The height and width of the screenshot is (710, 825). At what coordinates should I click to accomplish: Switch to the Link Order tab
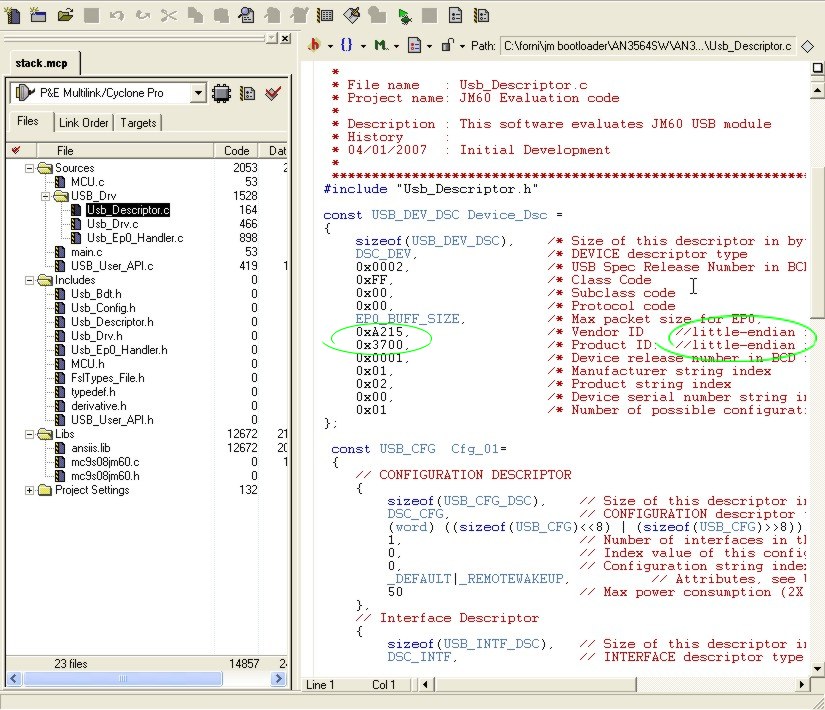click(x=84, y=122)
